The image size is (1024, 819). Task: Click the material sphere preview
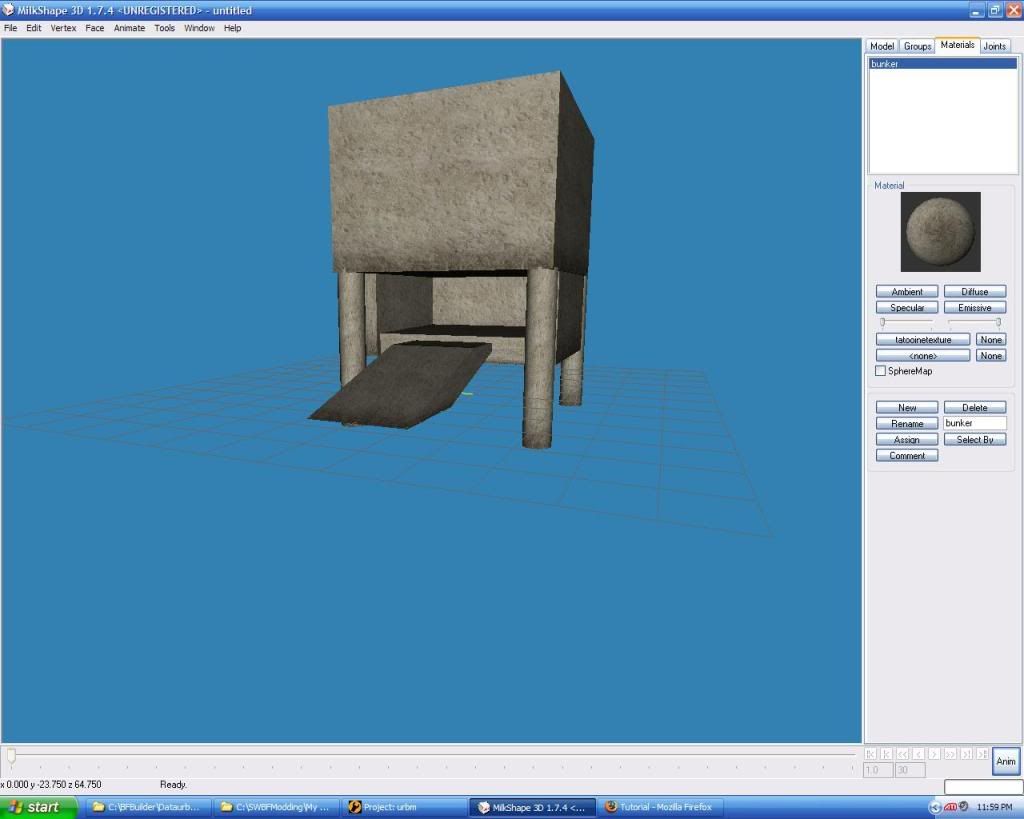(x=940, y=231)
